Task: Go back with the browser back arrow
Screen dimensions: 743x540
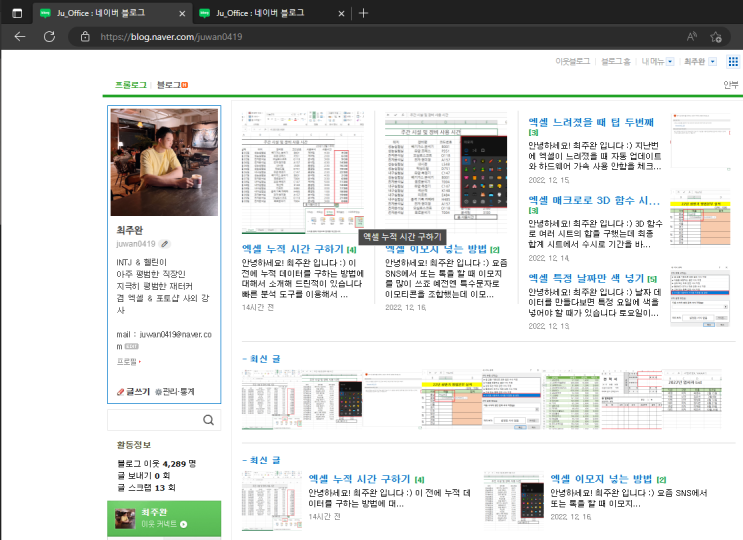Action: point(19,36)
